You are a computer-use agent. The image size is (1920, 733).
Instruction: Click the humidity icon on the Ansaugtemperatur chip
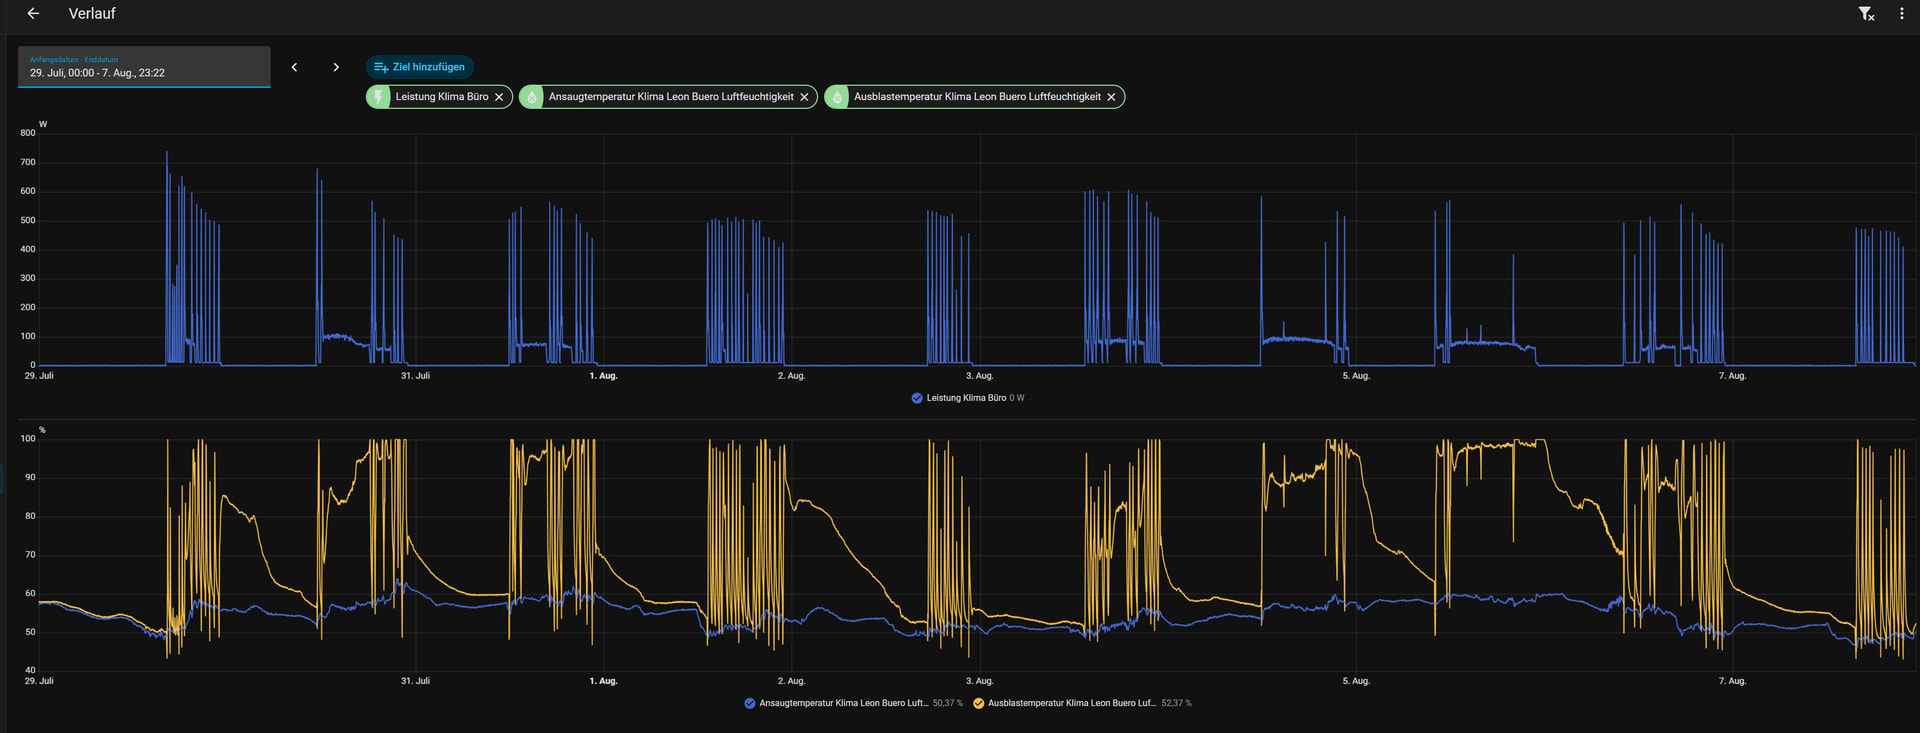tap(532, 97)
